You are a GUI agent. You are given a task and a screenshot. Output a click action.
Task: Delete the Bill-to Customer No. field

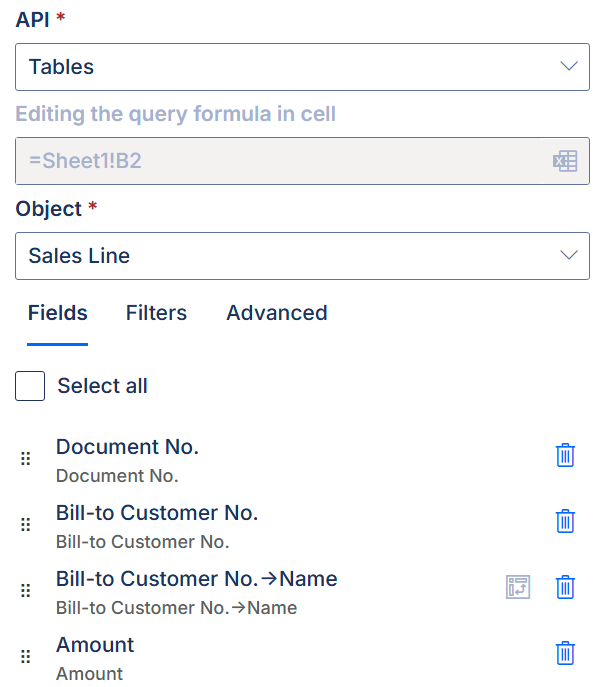[565, 521]
